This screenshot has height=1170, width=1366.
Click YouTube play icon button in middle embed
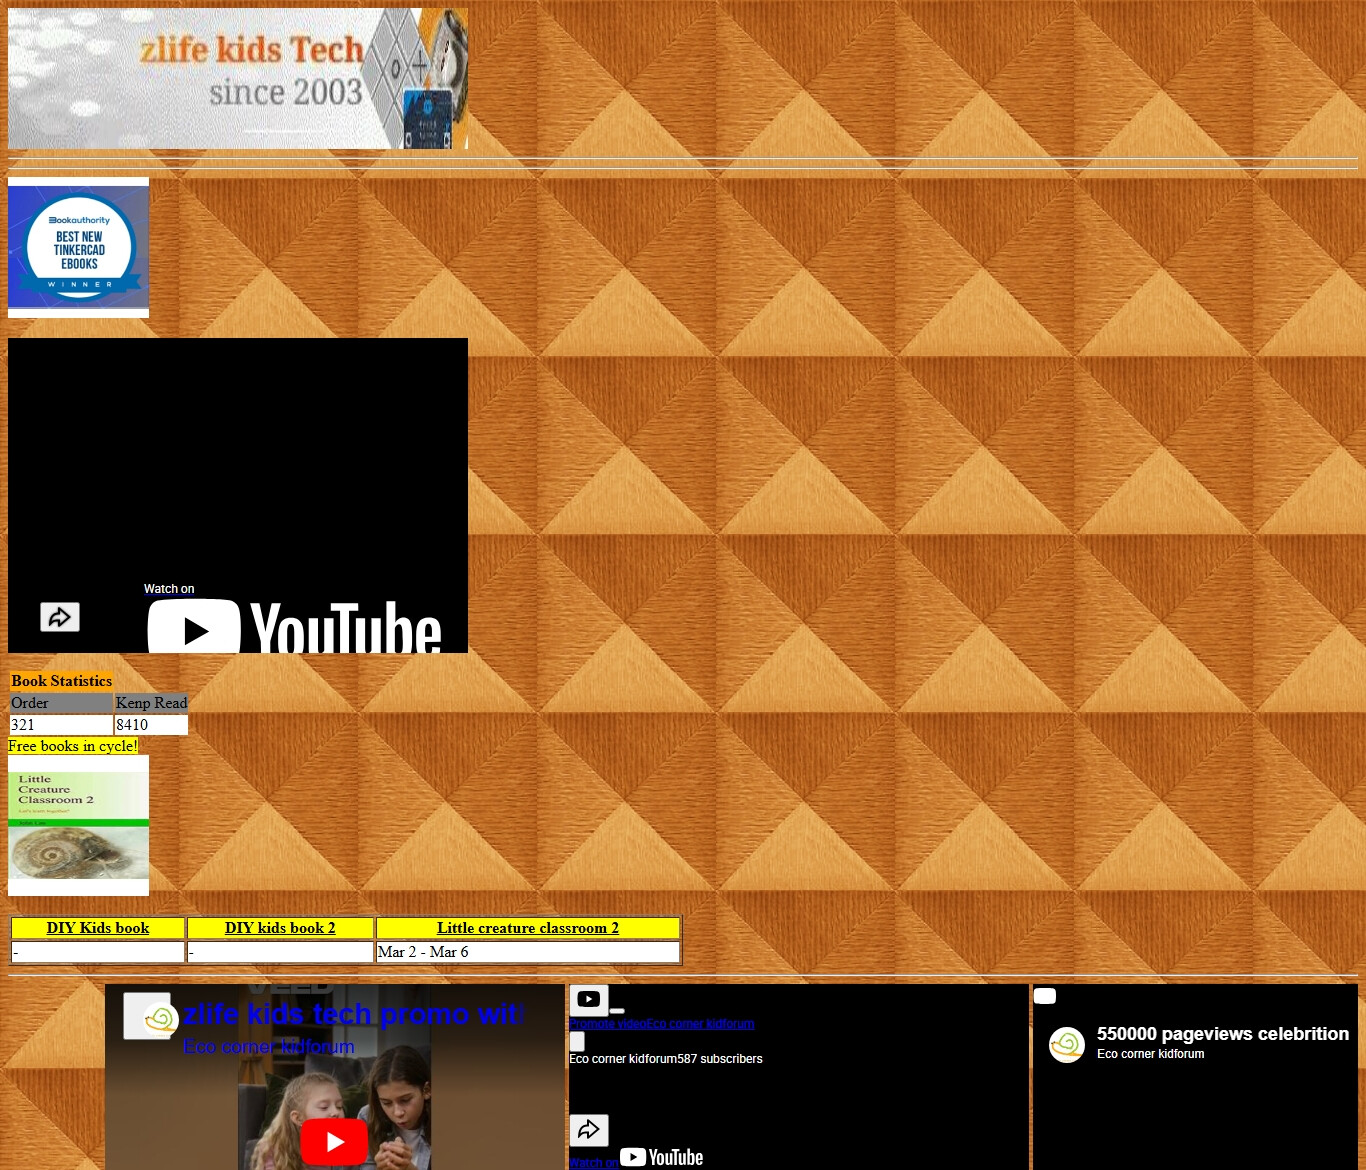point(589,999)
